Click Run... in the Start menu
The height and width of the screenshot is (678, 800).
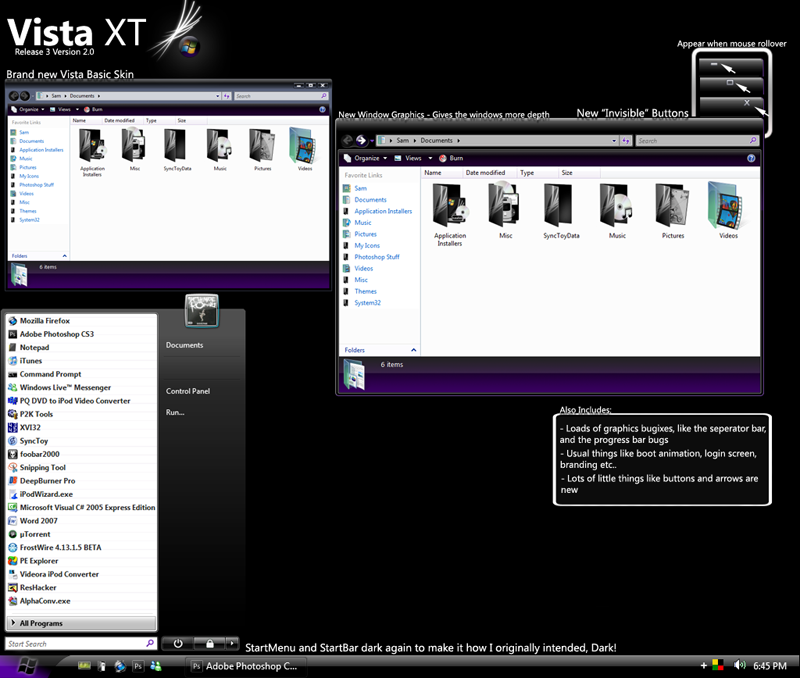pyautogui.click(x=175, y=412)
